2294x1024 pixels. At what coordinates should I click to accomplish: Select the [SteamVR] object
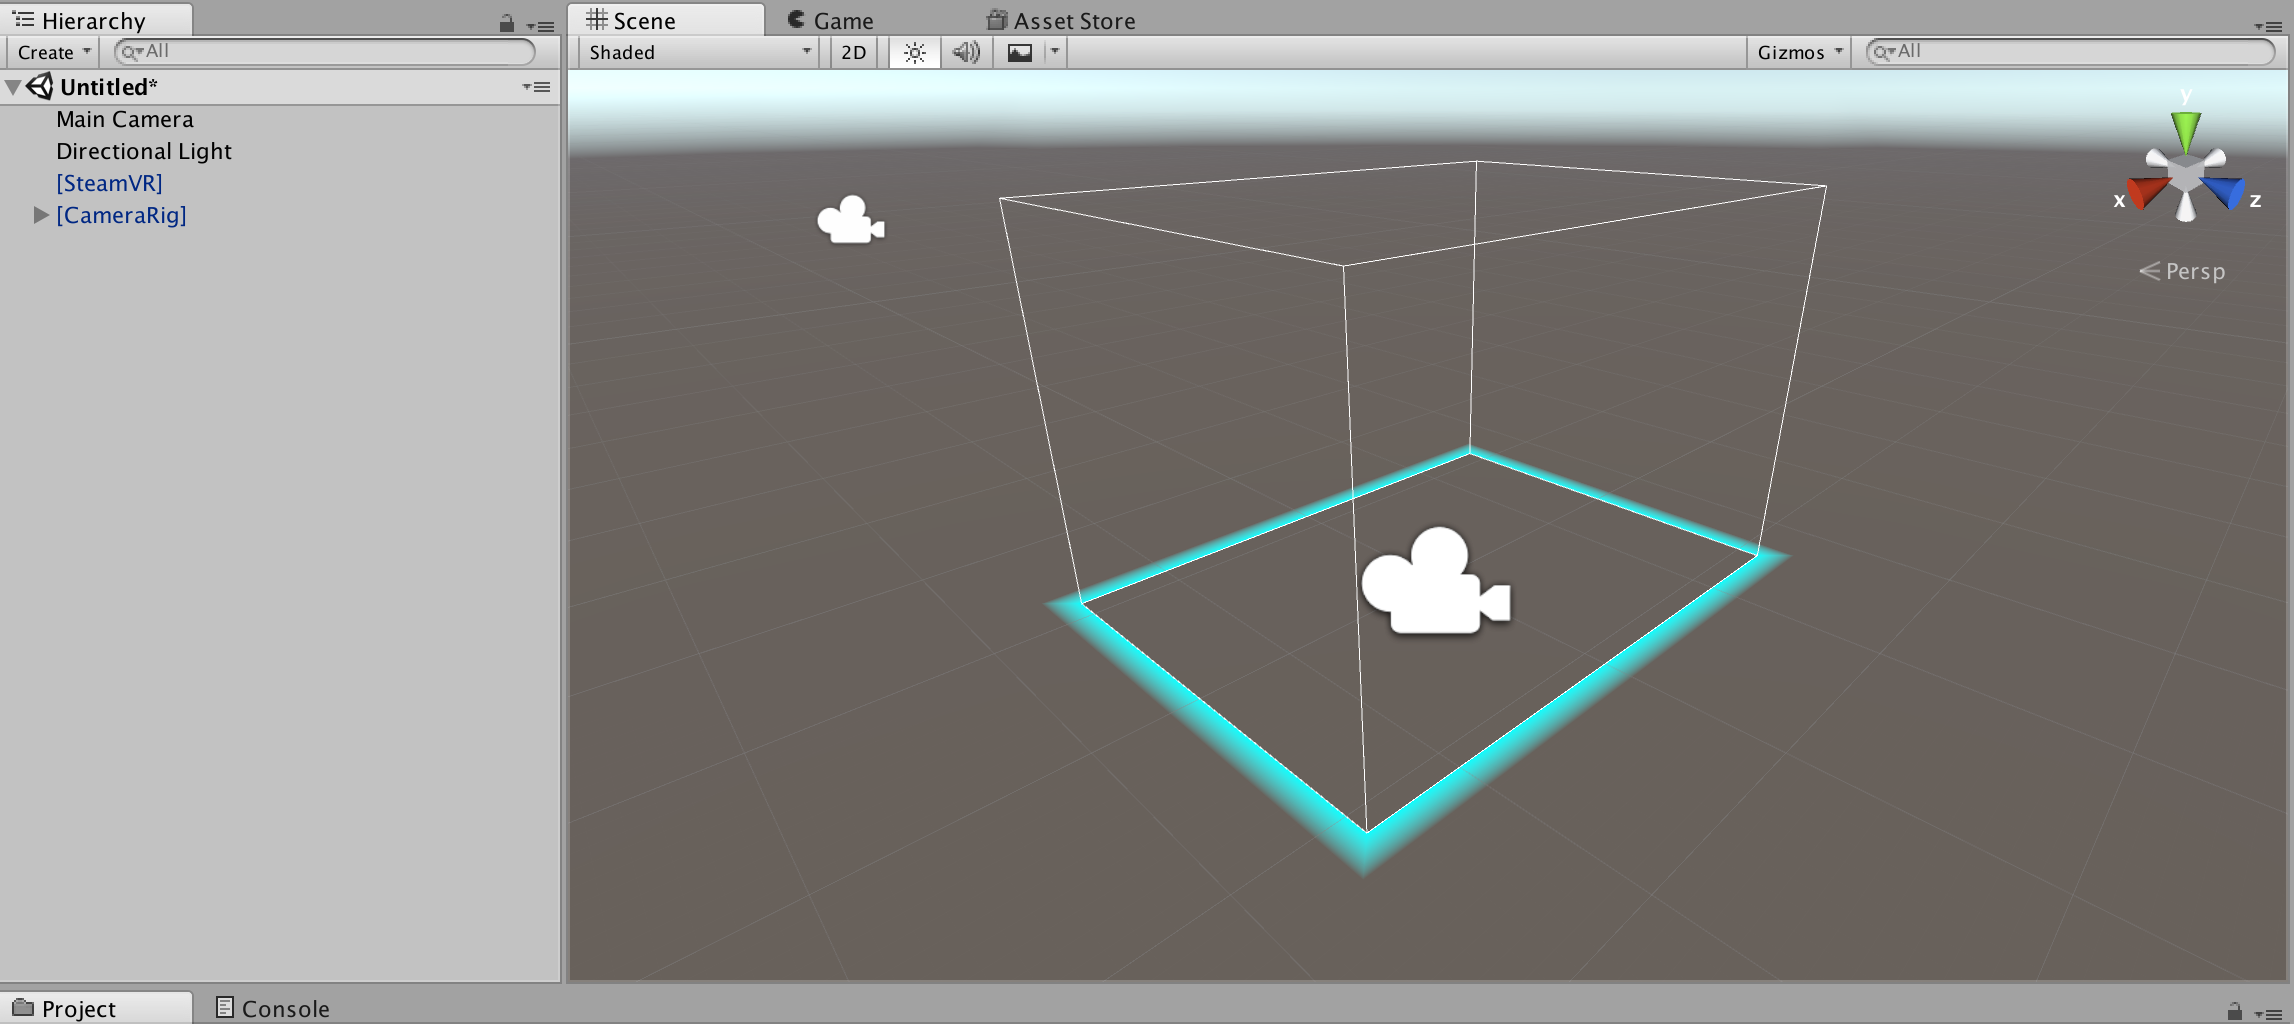point(109,183)
